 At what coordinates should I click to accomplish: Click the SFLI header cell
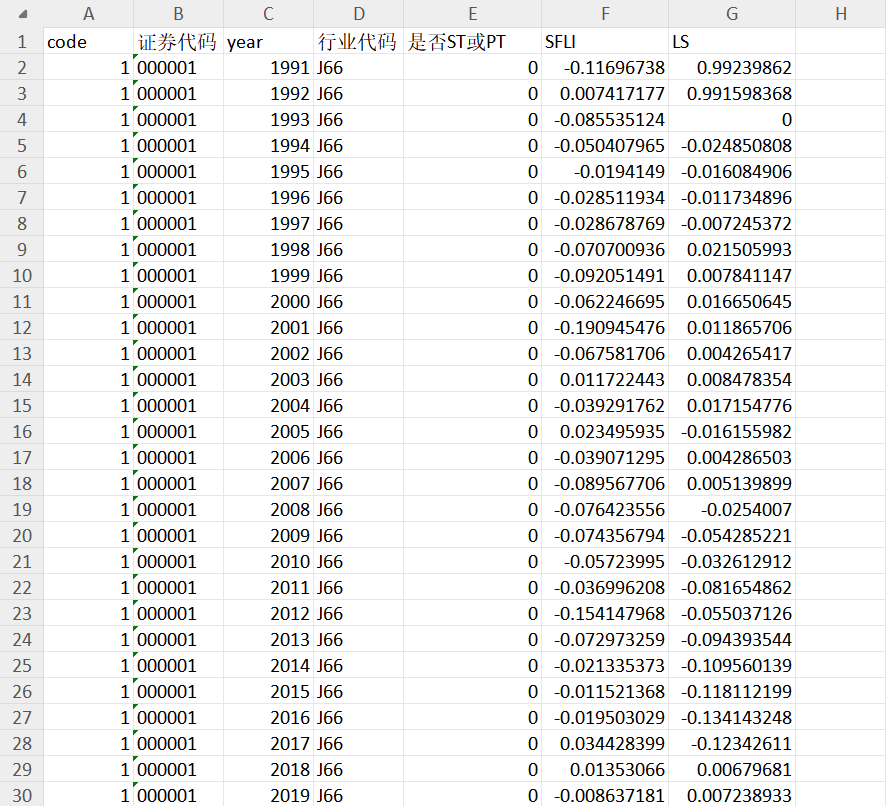[x=605, y=42]
